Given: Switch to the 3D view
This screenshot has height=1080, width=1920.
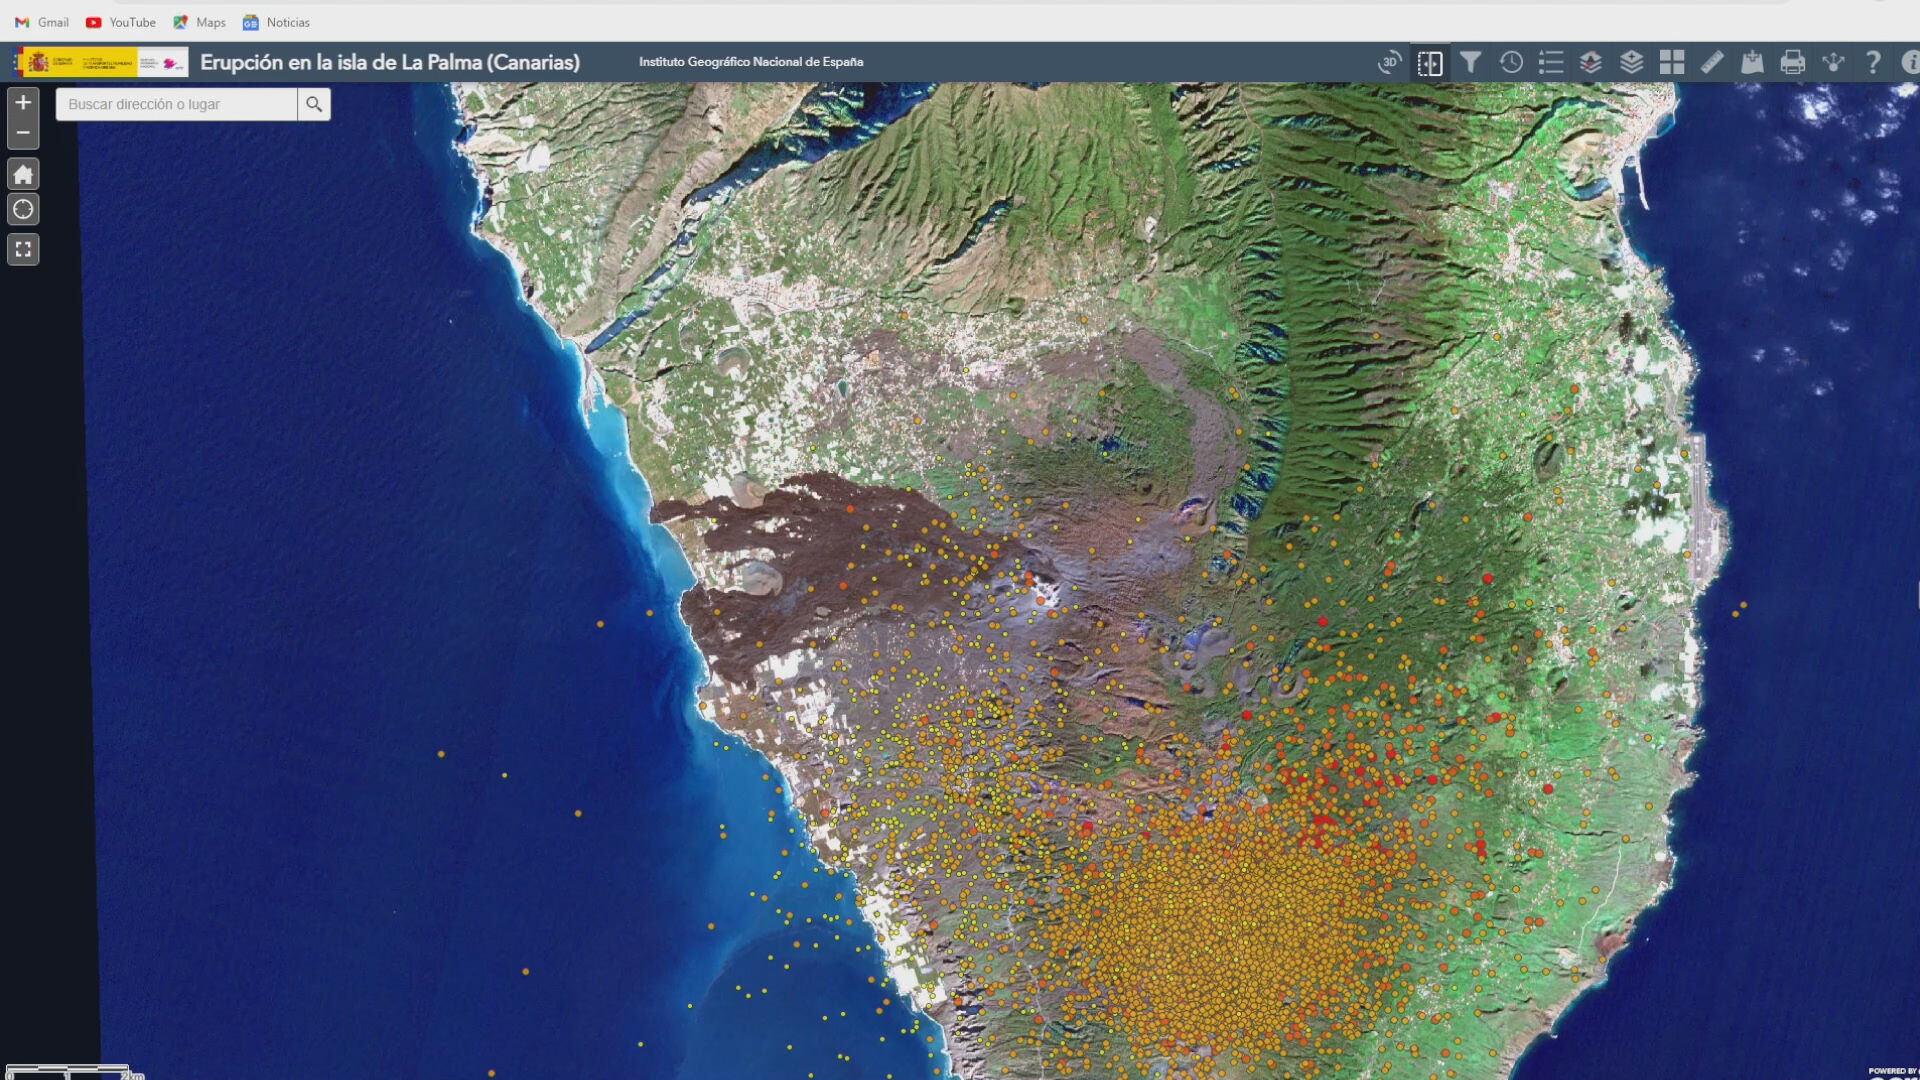Looking at the screenshot, I should coord(1389,62).
